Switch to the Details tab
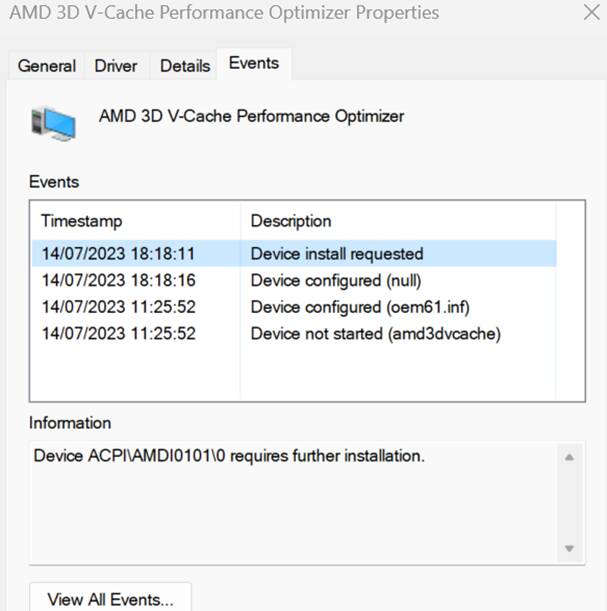The image size is (607, 611). tap(185, 66)
